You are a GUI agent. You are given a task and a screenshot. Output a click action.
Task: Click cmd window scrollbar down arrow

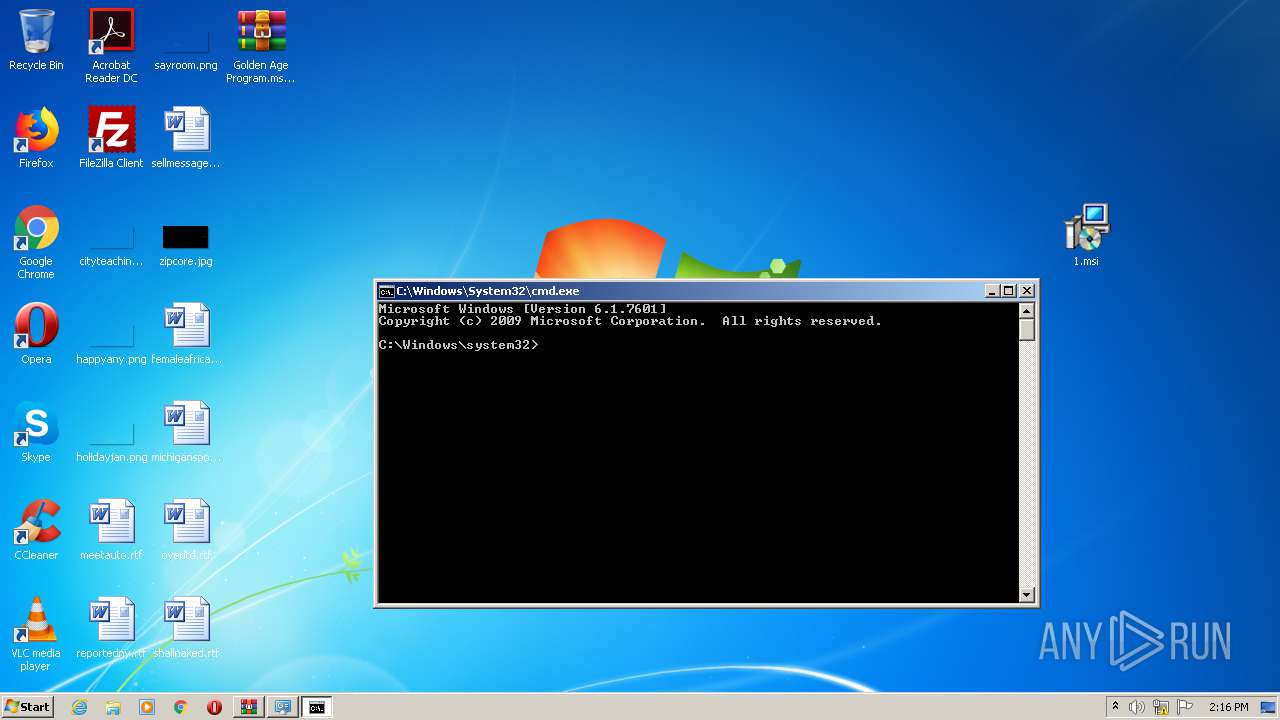[x=1026, y=595]
